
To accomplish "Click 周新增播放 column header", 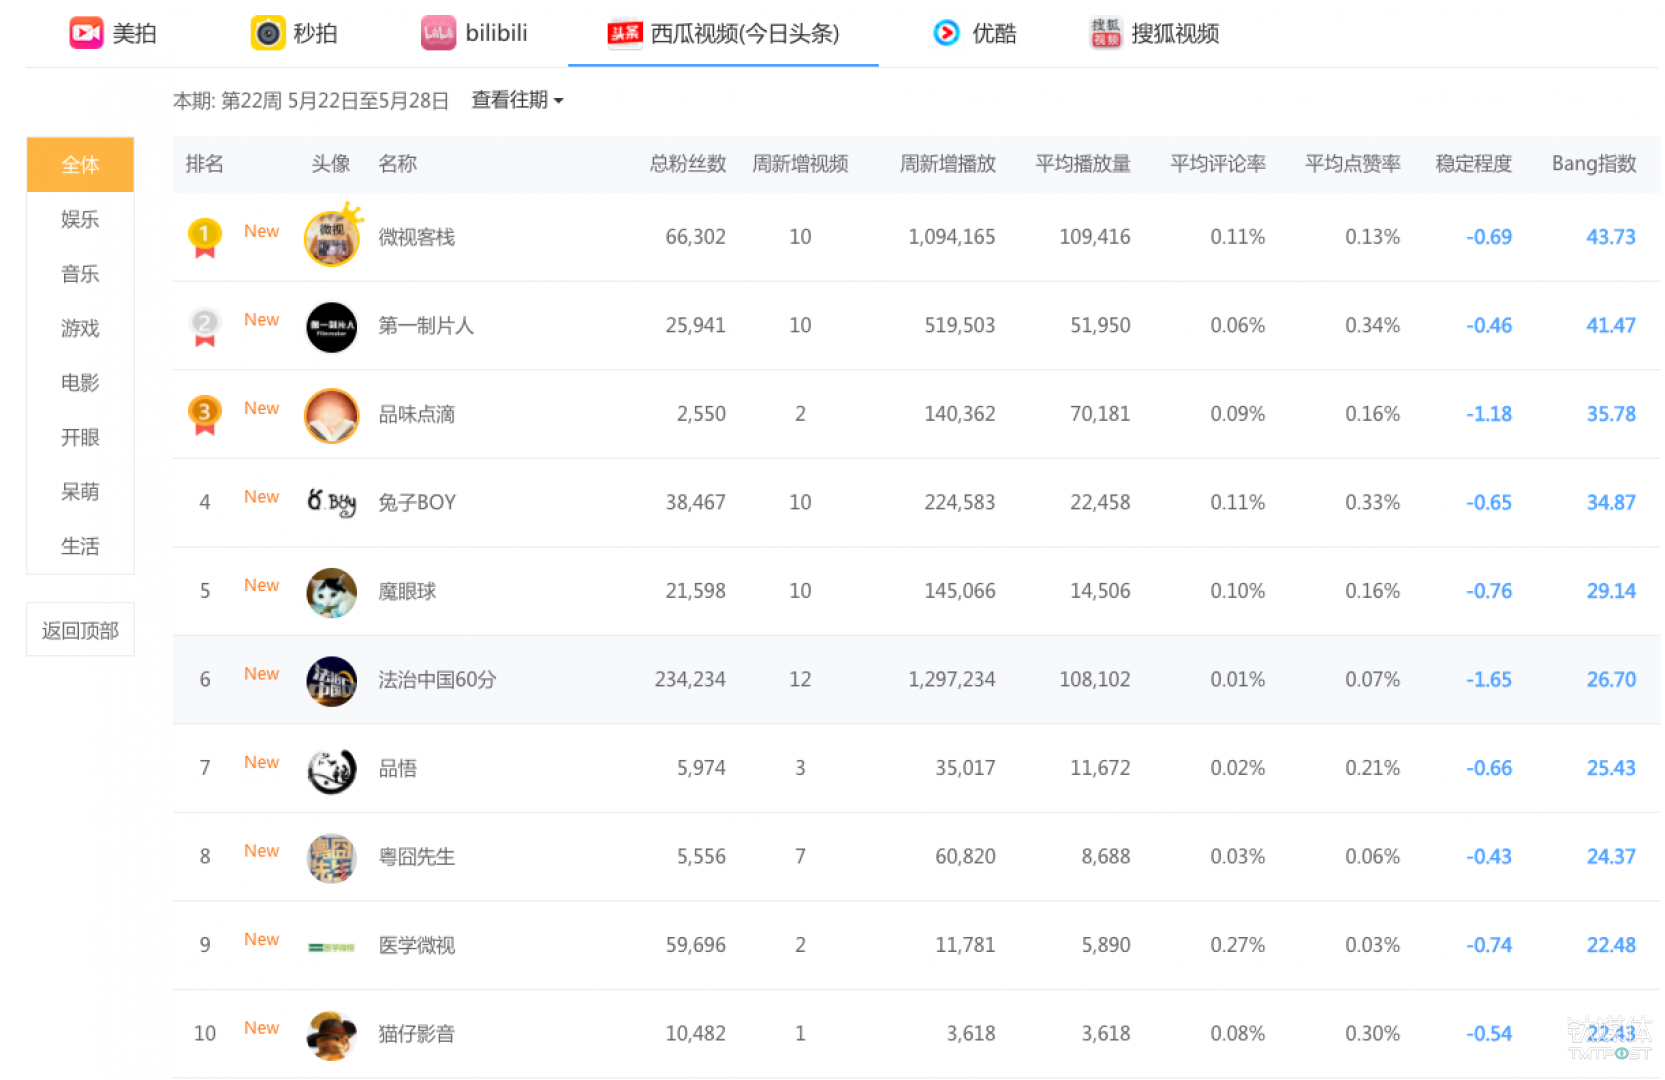I will click(948, 164).
